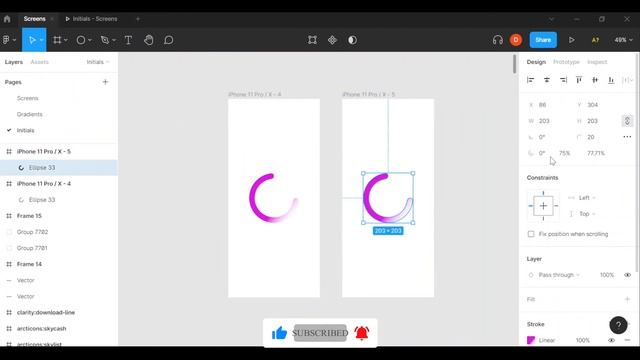Open the Prototype tab
Image resolution: width=640 pixels, height=360 pixels.
tap(566, 62)
